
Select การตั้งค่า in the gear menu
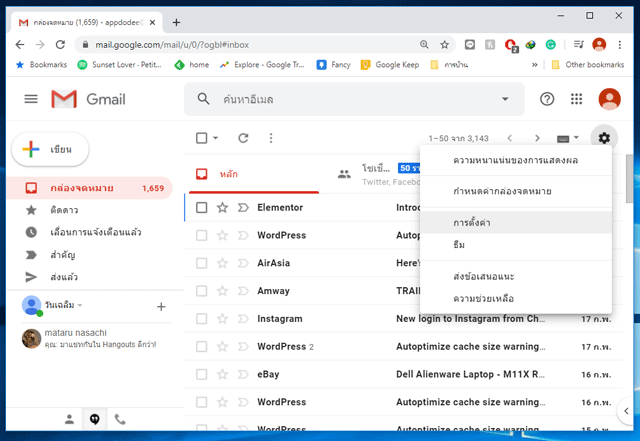pyautogui.click(x=516, y=223)
